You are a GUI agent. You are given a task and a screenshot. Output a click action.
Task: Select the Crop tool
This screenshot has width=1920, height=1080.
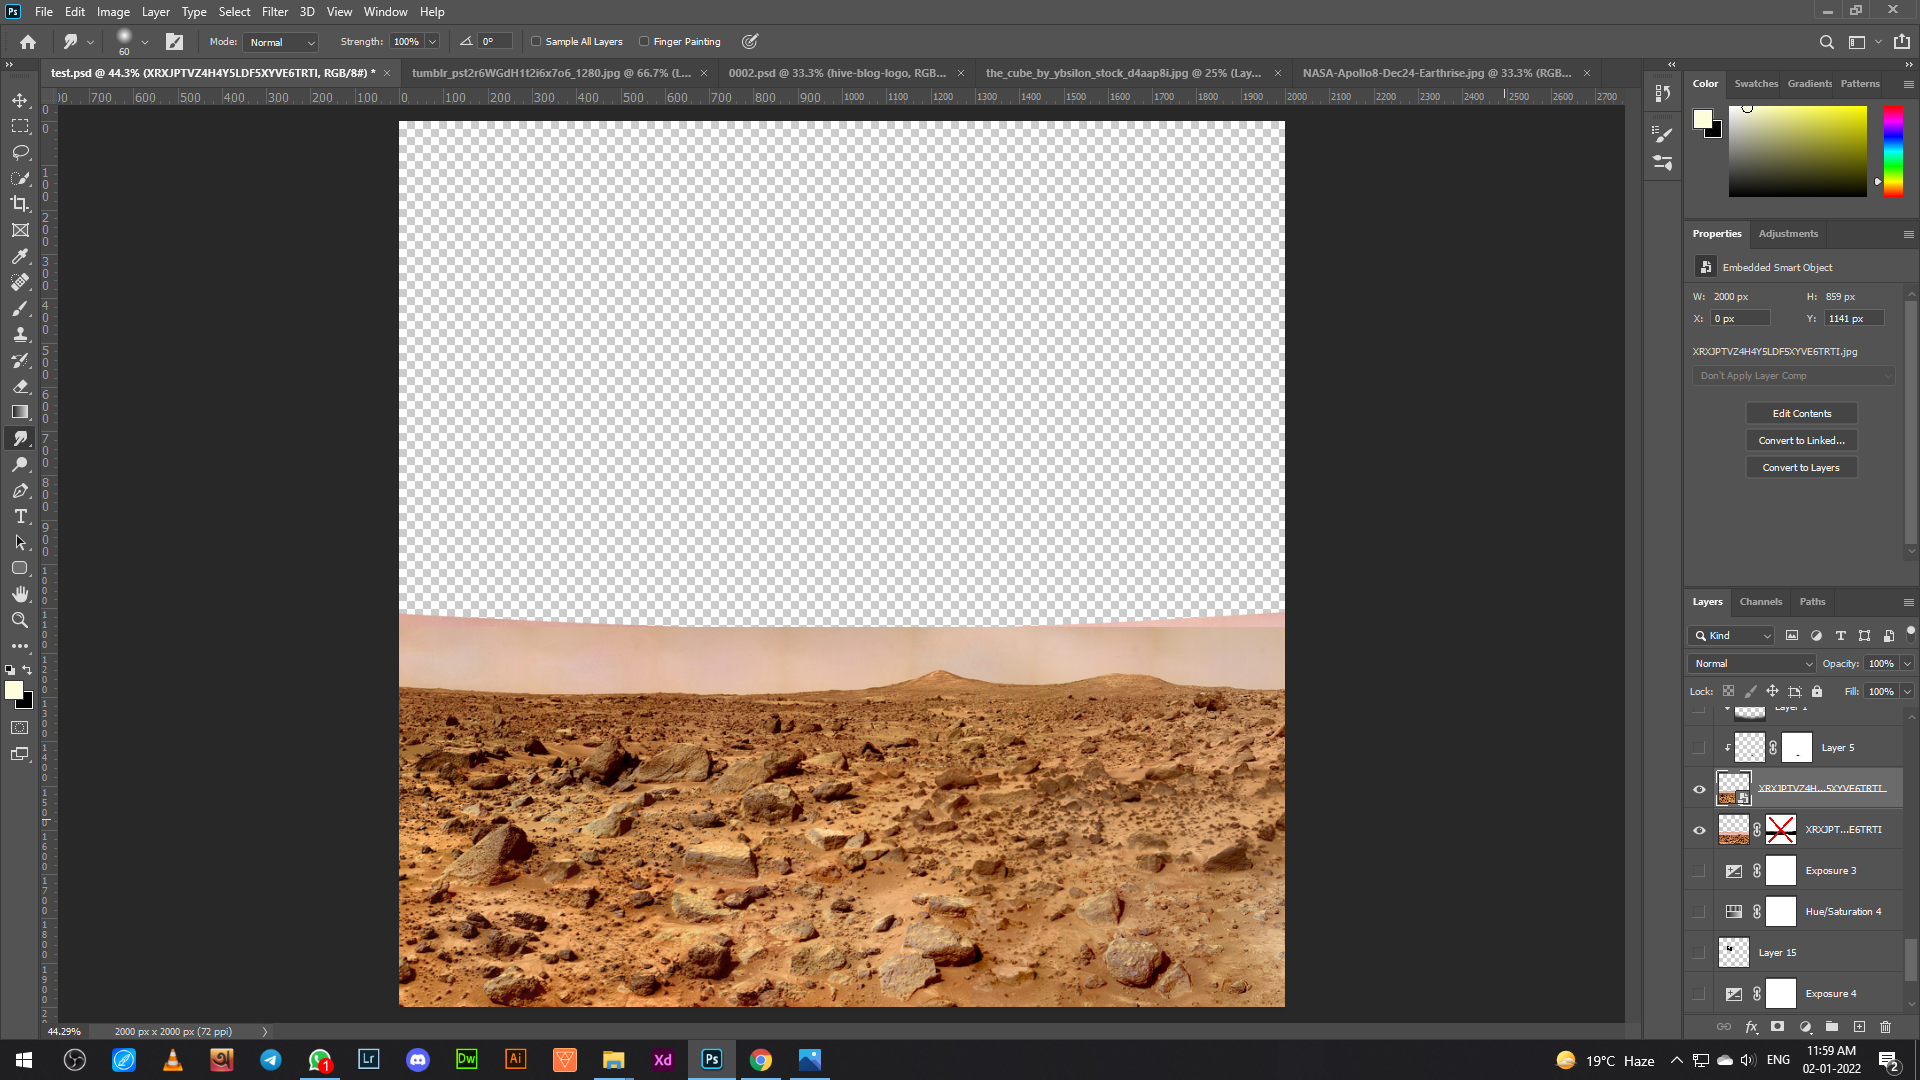(x=20, y=204)
